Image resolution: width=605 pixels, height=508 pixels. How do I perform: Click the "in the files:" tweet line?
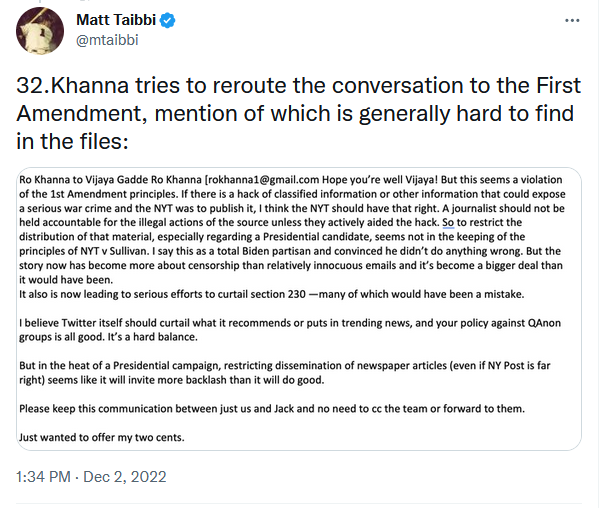(x=72, y=141)
